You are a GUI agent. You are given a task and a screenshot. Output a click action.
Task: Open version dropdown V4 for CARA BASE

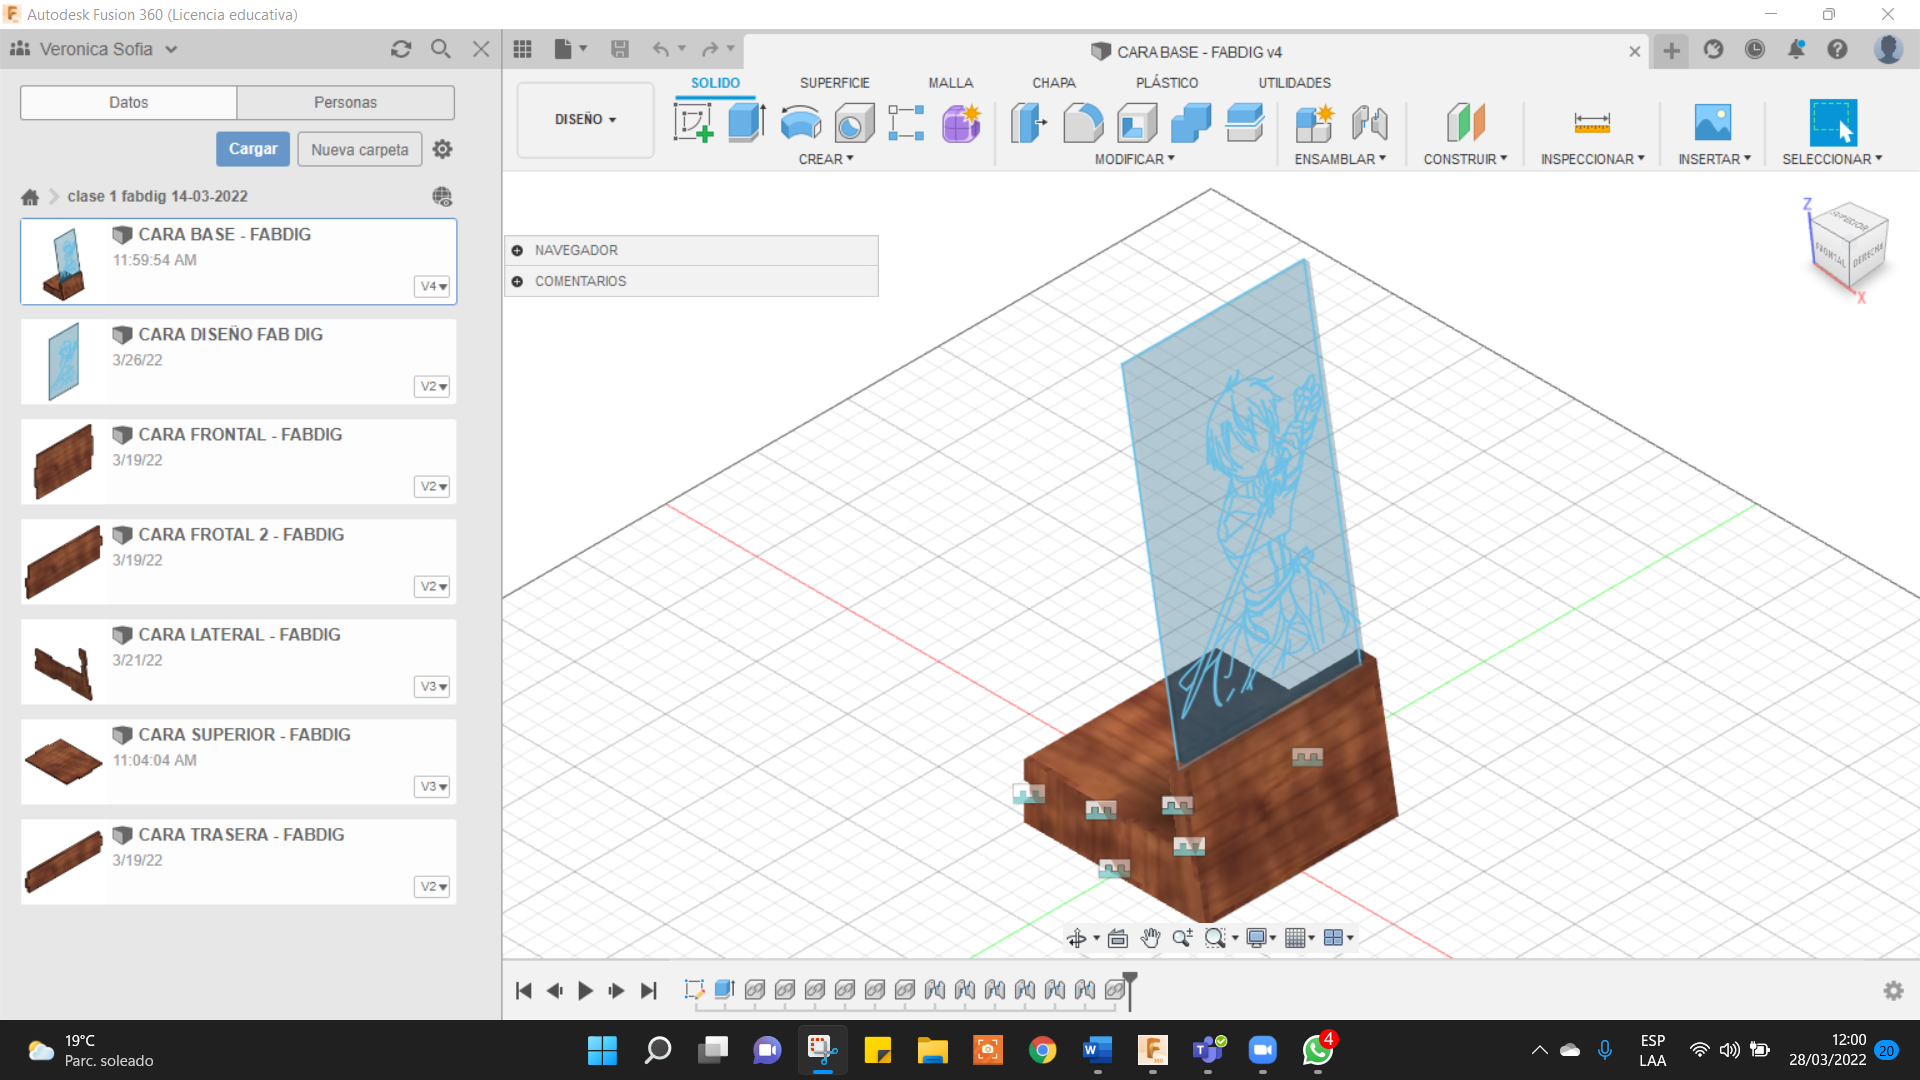432,286
